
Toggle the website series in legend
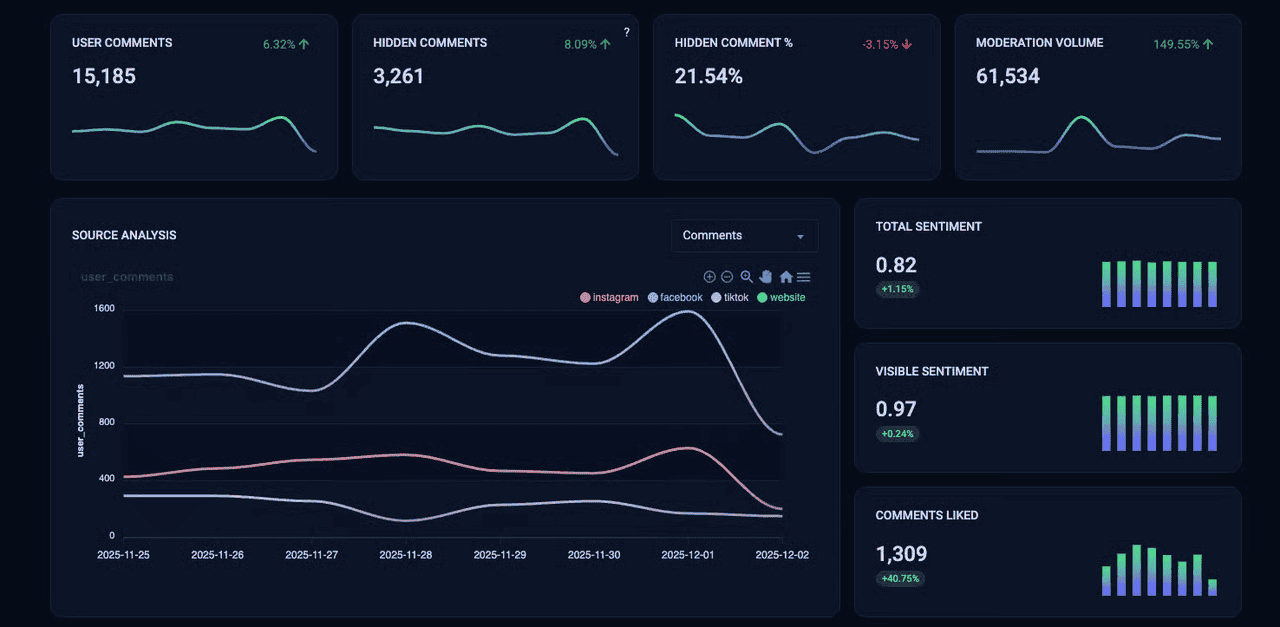click(x=781, y=298)
